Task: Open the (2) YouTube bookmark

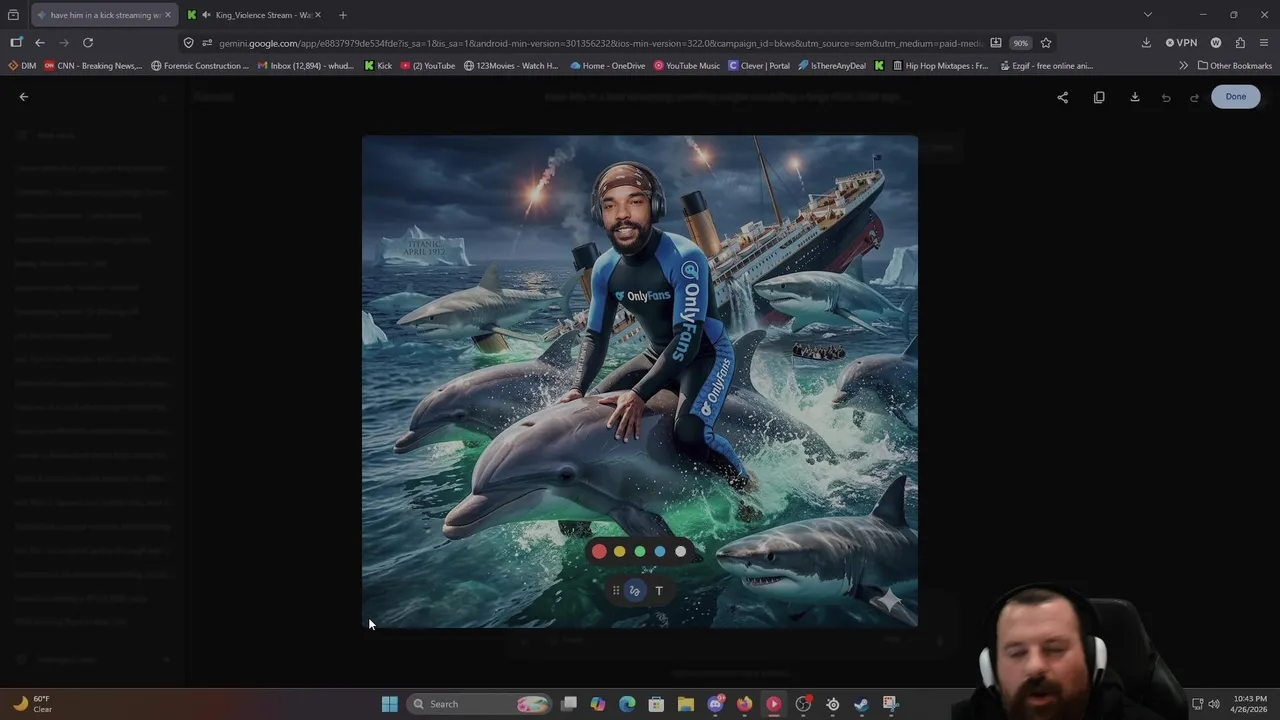Action: (427, 66)
